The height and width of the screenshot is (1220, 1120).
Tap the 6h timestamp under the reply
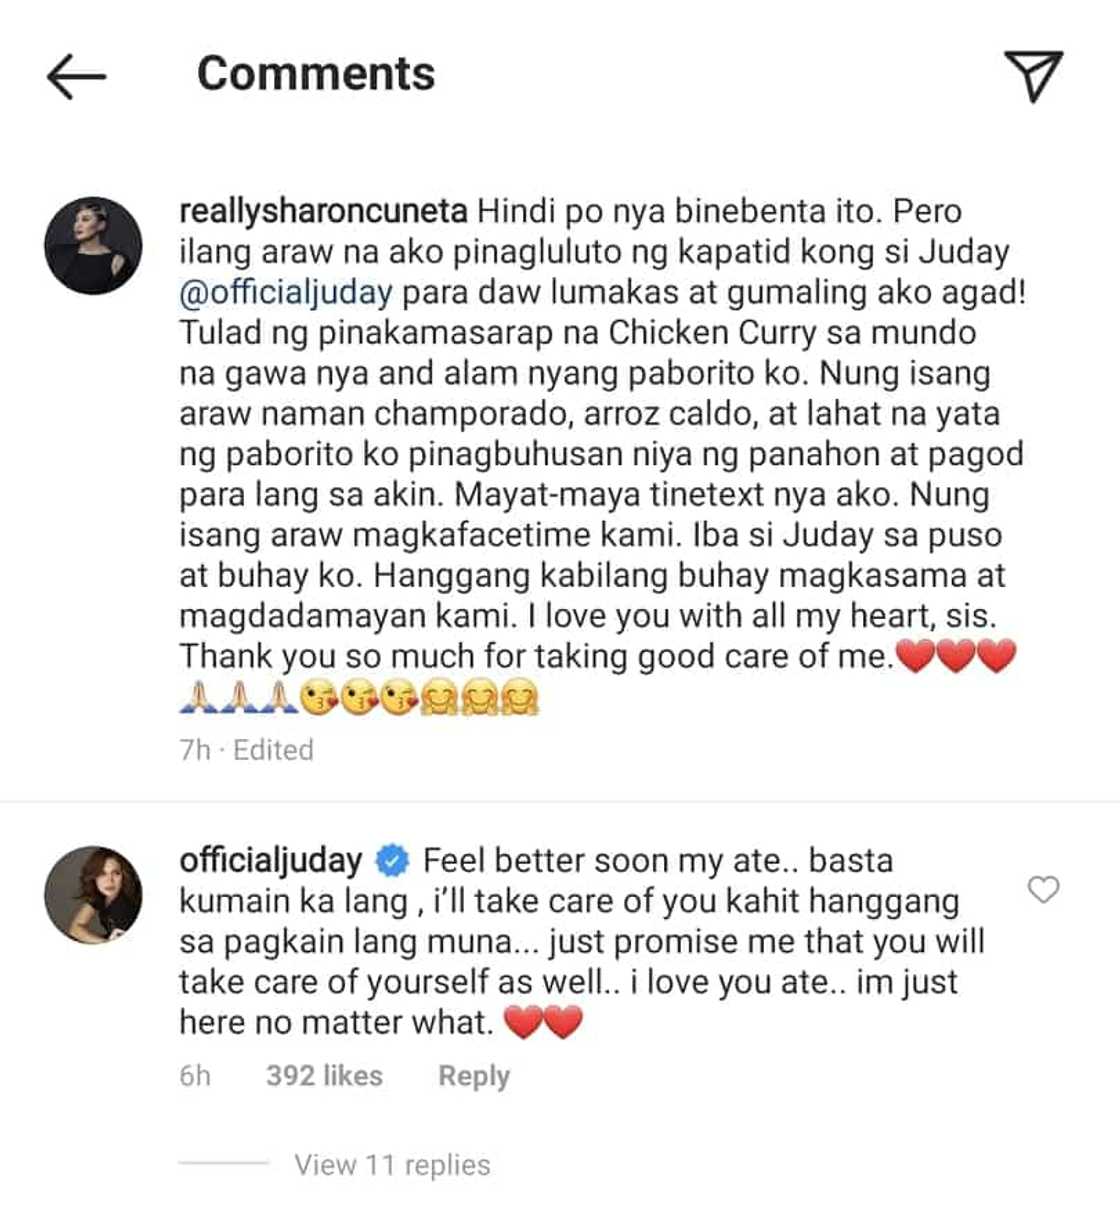coord(195,1075)
